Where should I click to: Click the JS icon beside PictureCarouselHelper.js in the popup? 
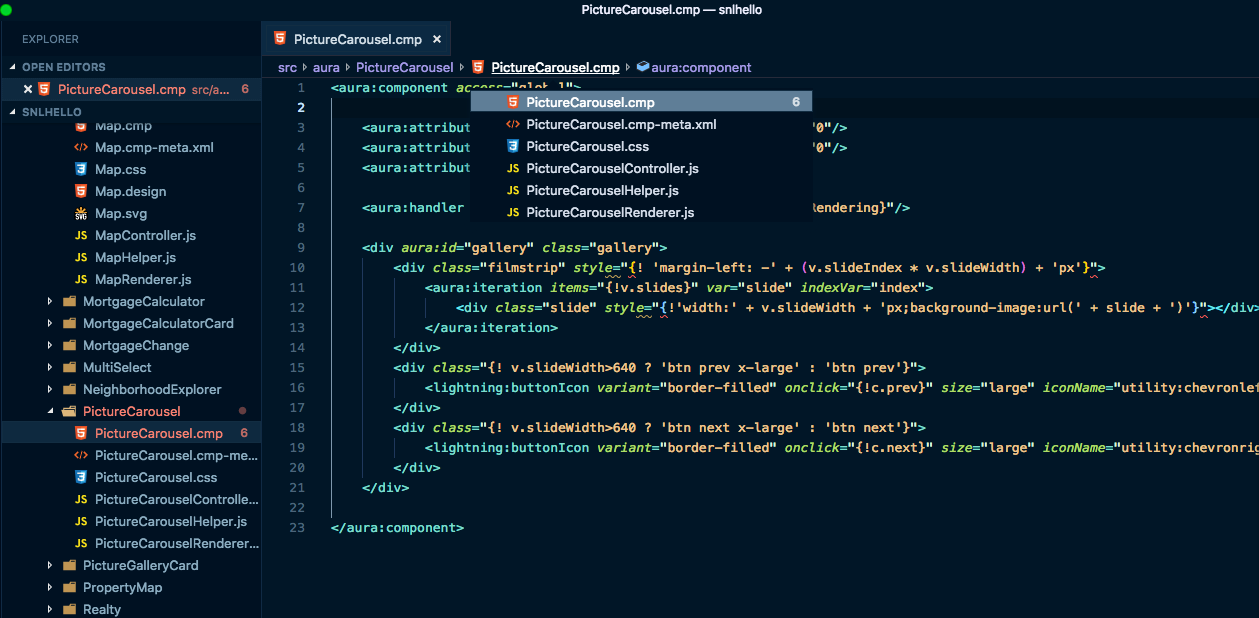pyautogui.click(x=512, y=190)
